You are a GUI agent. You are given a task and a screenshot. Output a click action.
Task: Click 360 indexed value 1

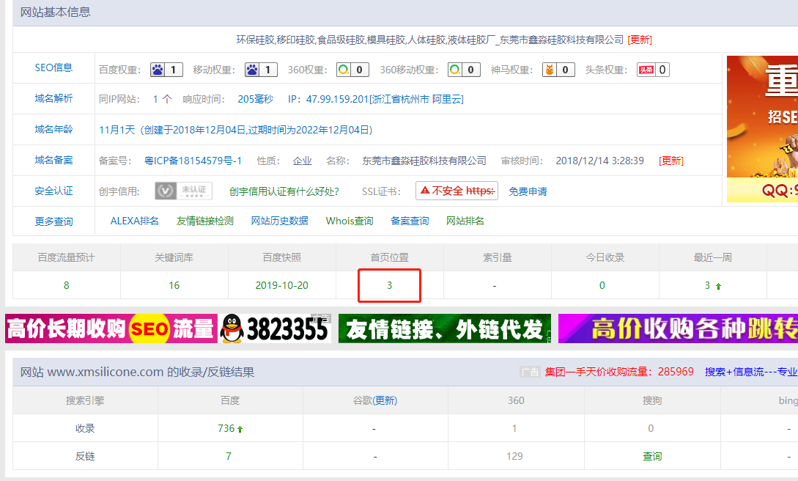[515, 429]
